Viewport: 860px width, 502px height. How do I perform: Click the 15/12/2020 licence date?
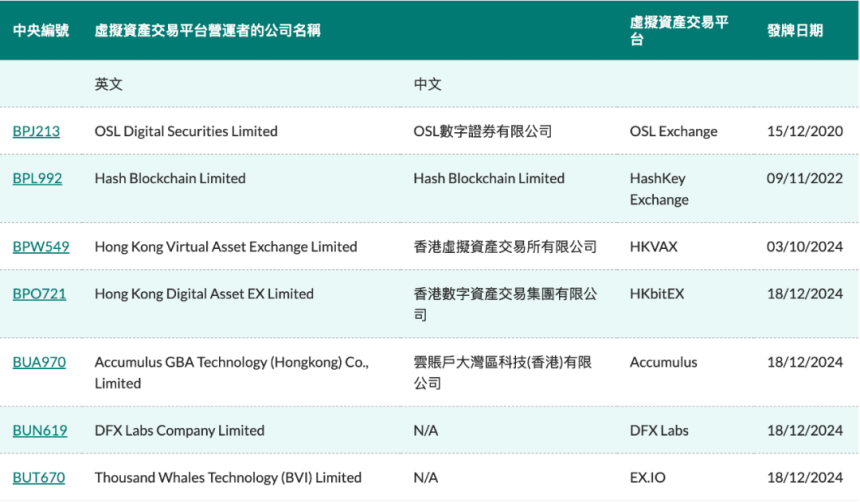pos(805,131)
